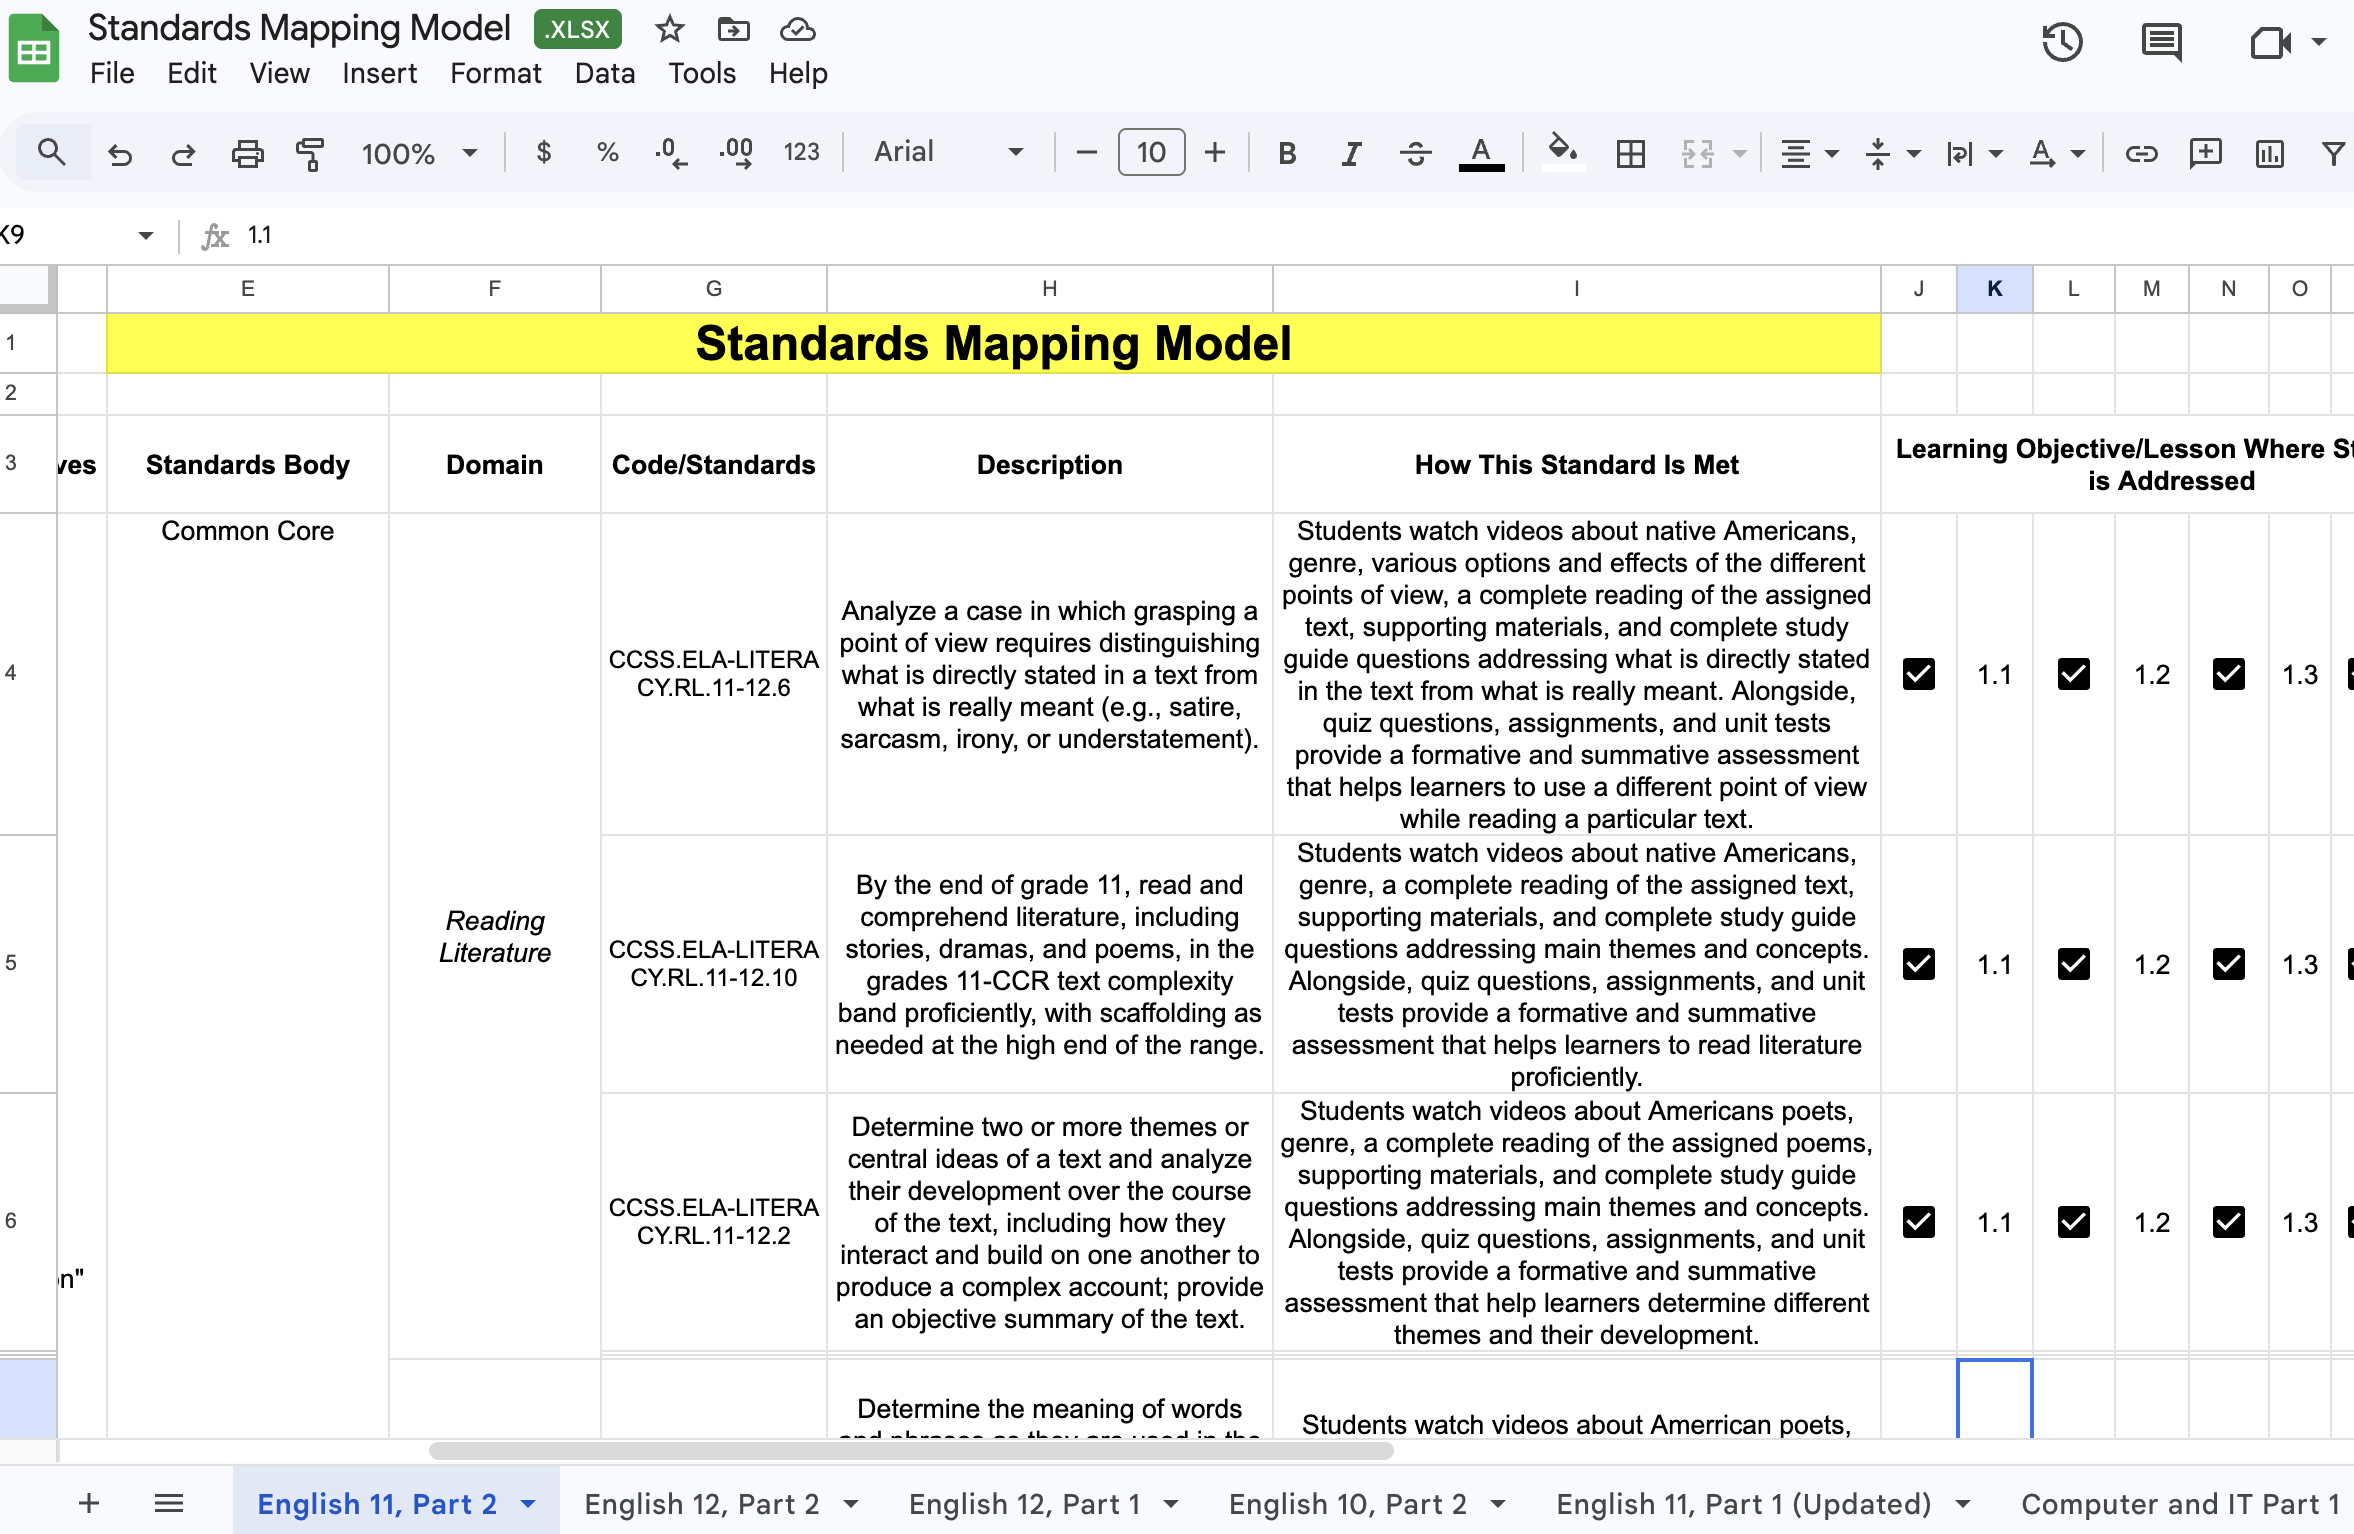Click the insert link icon
This screenshot has width=2354, height=1534.
[x=2140, y=154]
